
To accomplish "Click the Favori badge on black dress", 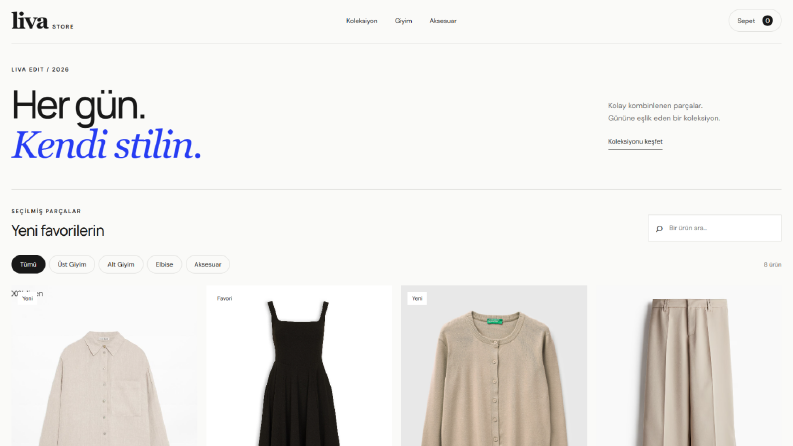I will click(225, 298).
